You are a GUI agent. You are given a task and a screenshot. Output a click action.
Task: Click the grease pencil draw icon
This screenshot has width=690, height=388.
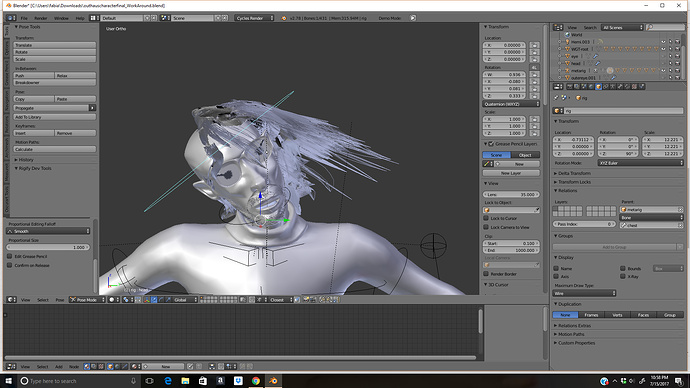tap(487, 164)
